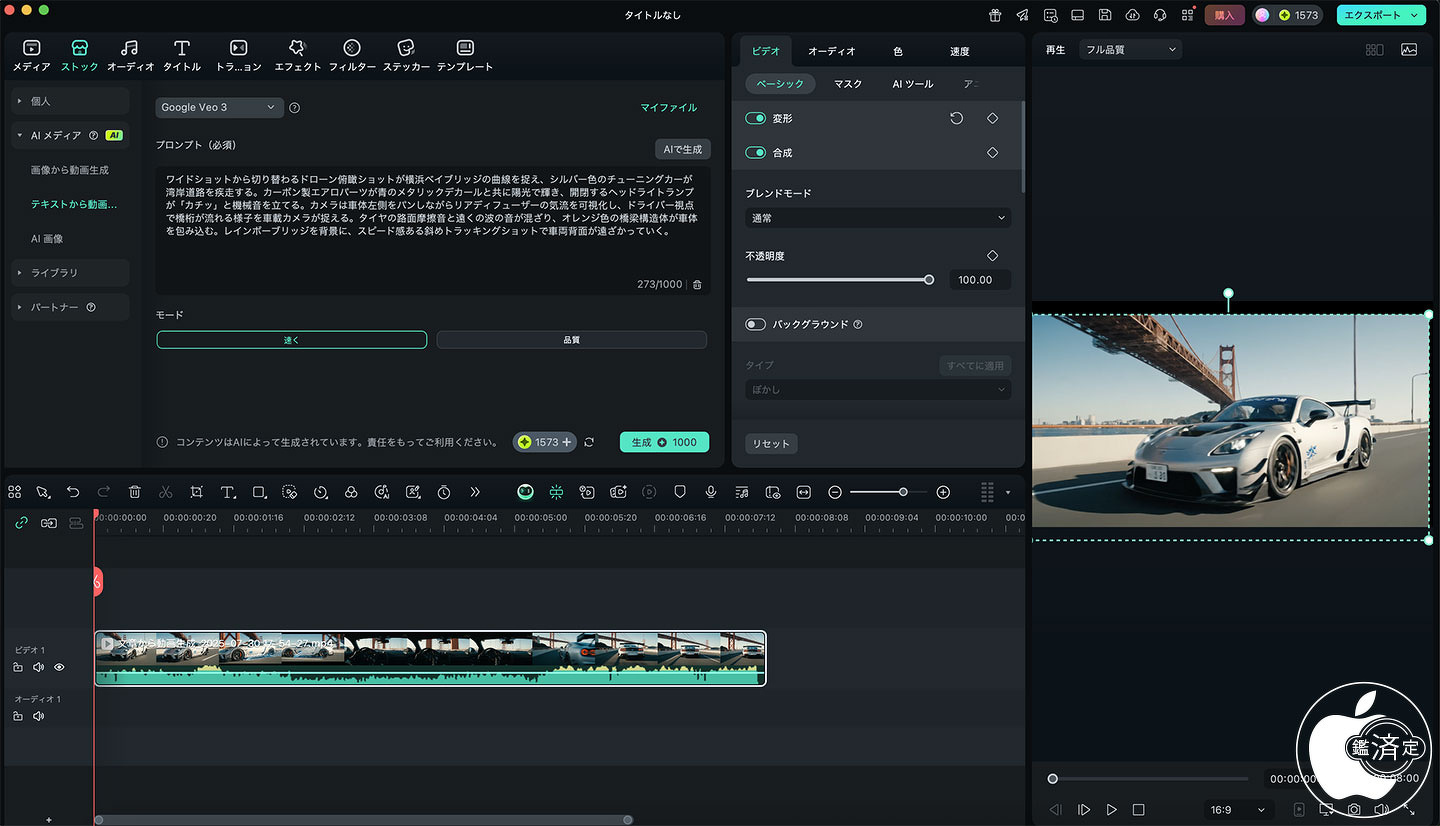Viewport: 1440px width, 826px height.
Task: Enable the バックグラウンド (Background) switch
Action: point(755,324)
